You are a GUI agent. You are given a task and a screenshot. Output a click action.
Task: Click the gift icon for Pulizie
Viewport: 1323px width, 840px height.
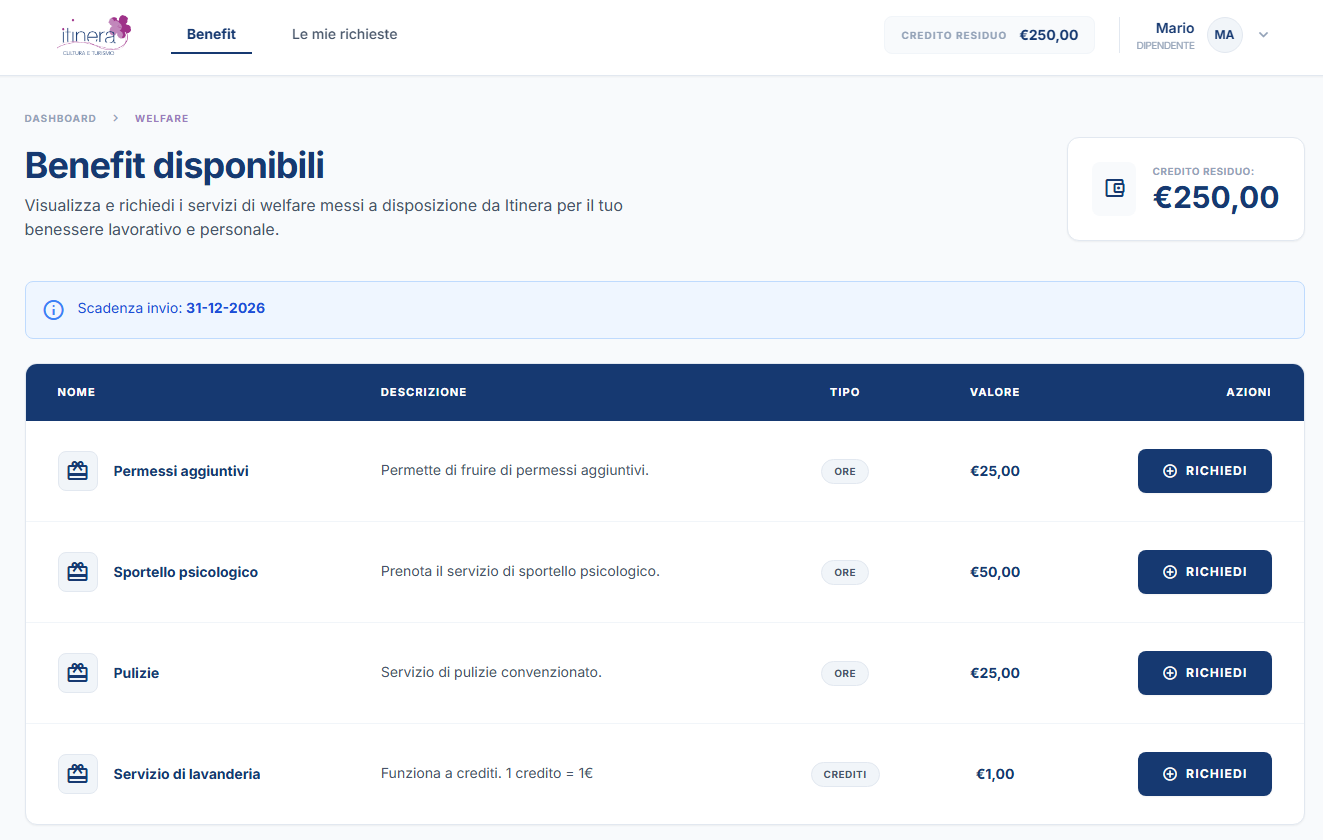click(x=78, y=673)
